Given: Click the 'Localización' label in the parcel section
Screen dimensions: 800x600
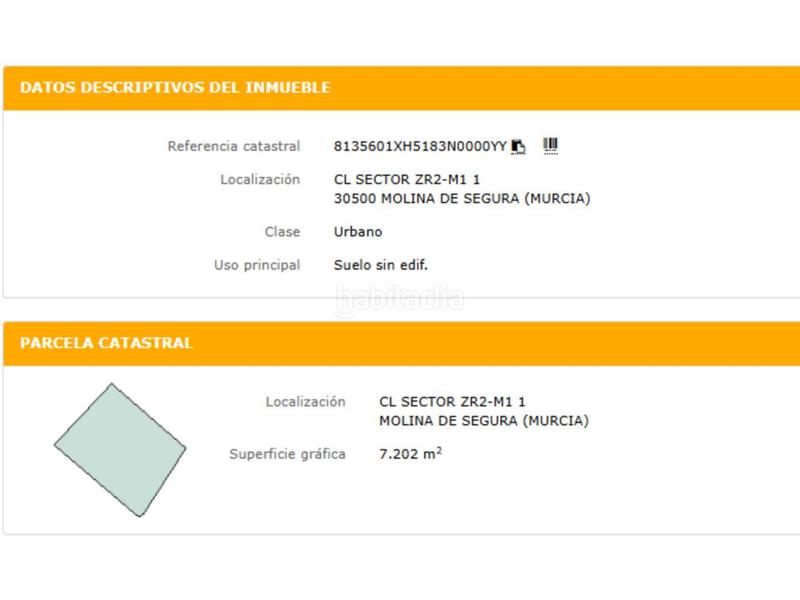Looking at the screenshot, I should tap(305, 402).
